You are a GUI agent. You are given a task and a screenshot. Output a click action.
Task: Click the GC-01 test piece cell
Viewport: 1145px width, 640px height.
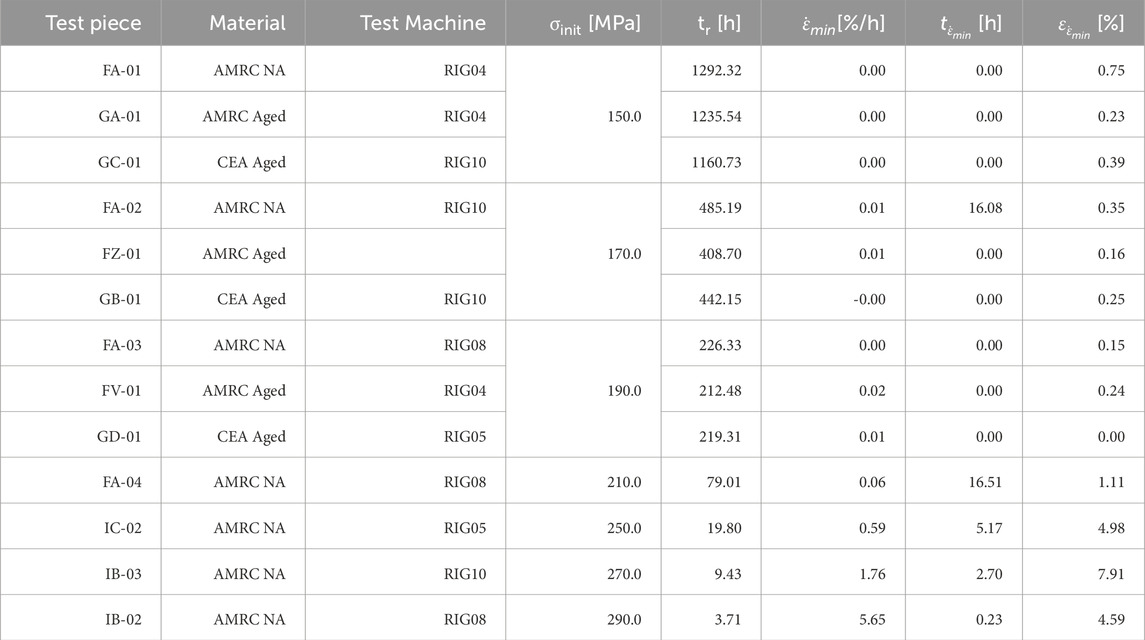tap(119, 162)
